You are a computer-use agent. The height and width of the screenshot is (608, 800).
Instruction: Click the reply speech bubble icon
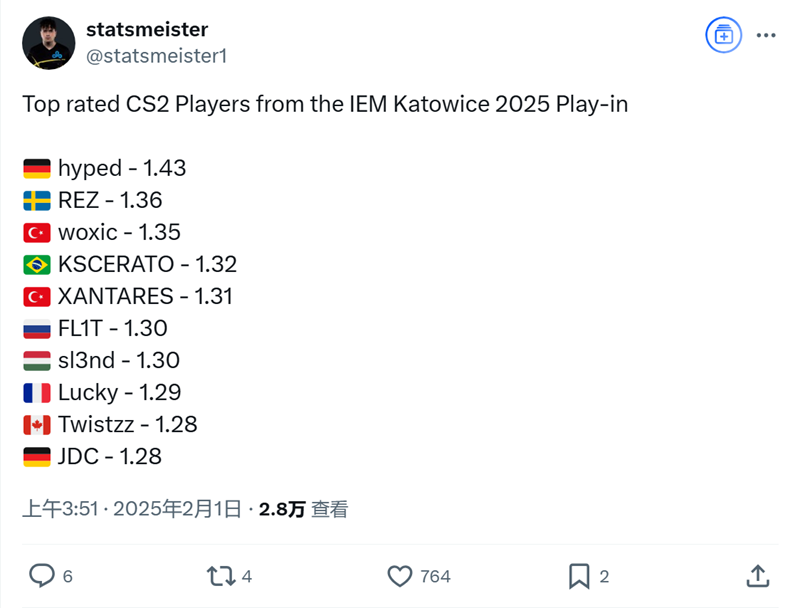coord(41,576)
